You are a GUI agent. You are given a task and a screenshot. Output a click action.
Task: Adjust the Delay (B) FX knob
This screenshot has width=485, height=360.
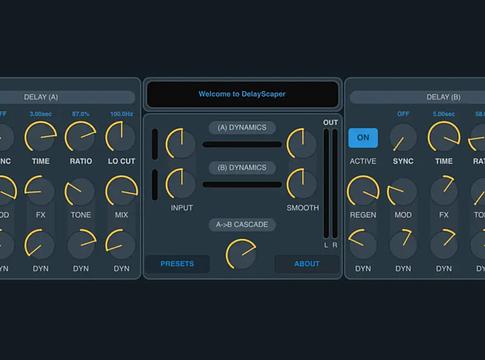pyautogui.click(x=444, y=191)
